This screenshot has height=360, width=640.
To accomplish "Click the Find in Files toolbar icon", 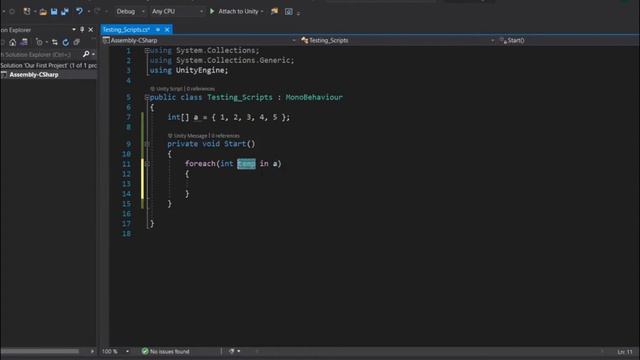I will [274, 11].
